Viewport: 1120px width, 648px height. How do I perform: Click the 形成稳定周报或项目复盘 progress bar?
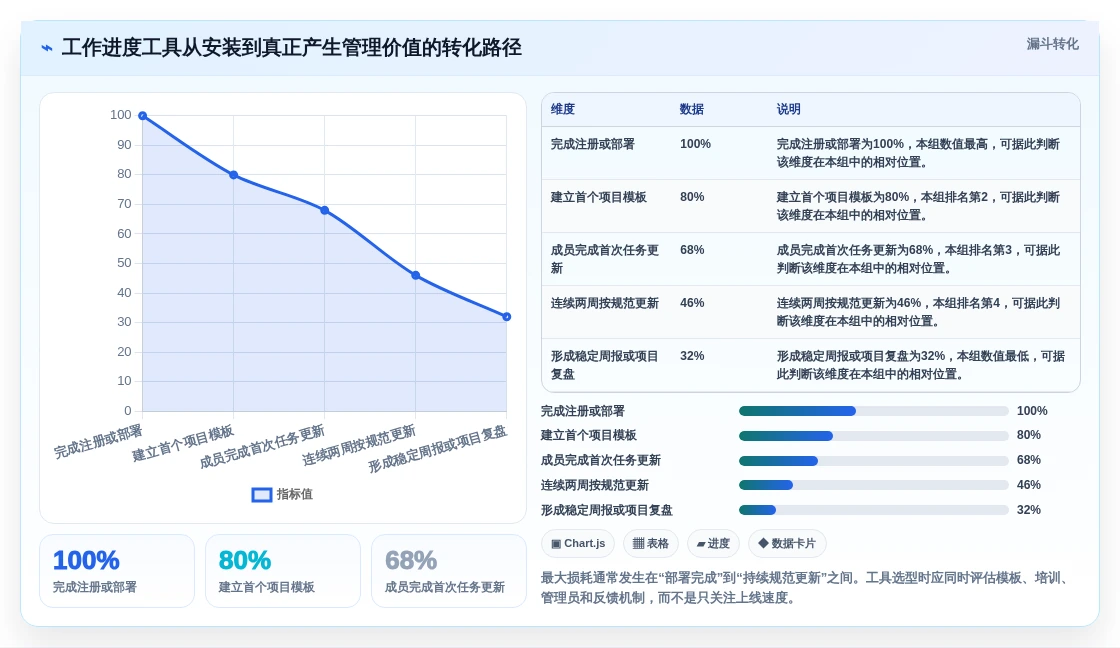click(874, 510)
